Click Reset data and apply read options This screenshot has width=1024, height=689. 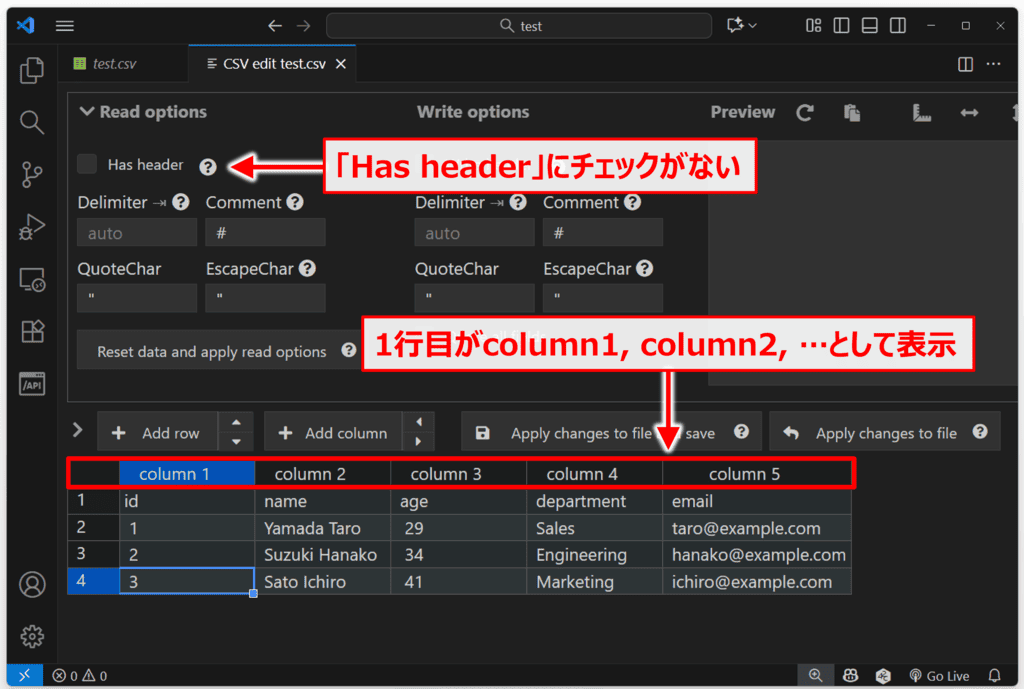tap(211, 352)
